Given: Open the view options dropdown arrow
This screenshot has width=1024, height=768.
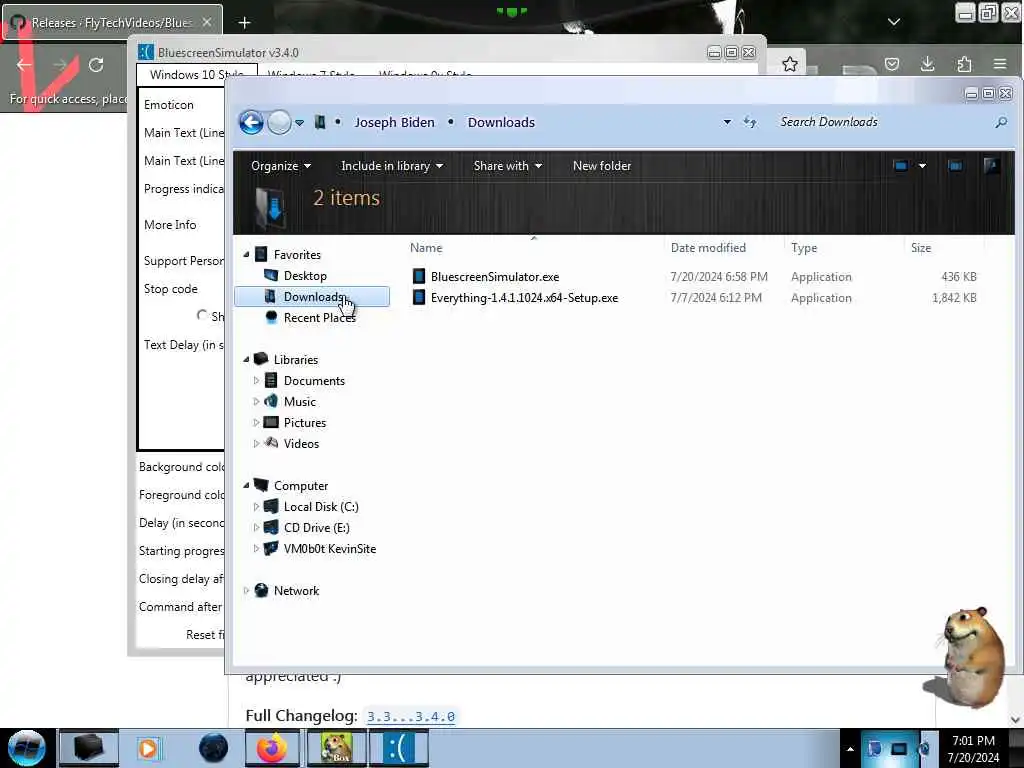Looking at the screenshot, I should tap(922, 166).
